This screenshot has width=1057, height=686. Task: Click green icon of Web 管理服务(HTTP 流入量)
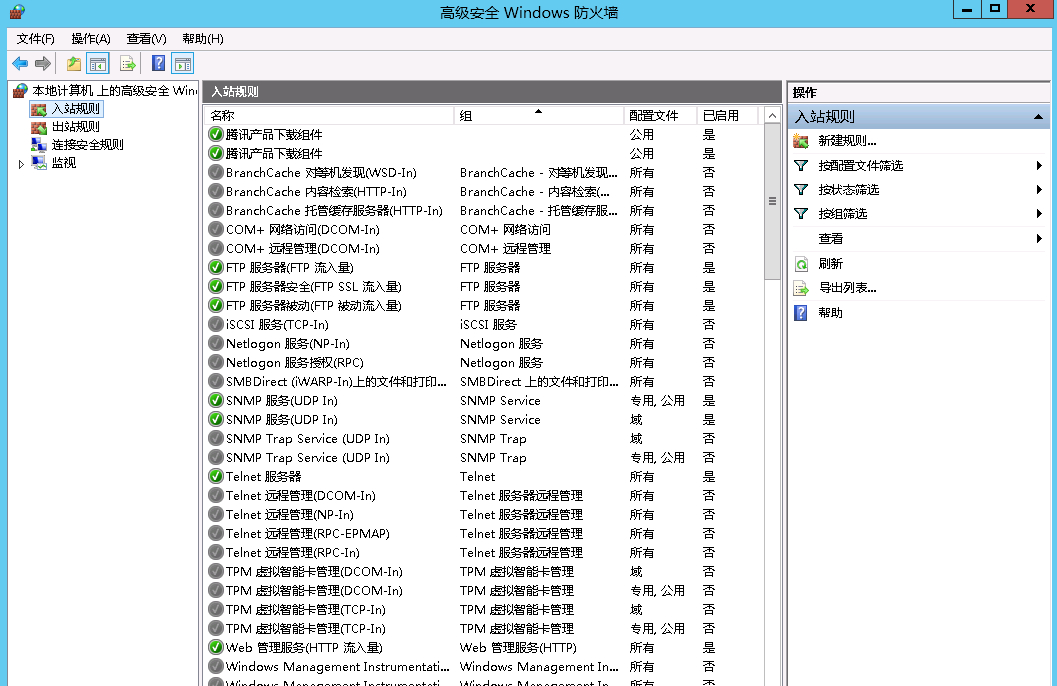(216, 648)
